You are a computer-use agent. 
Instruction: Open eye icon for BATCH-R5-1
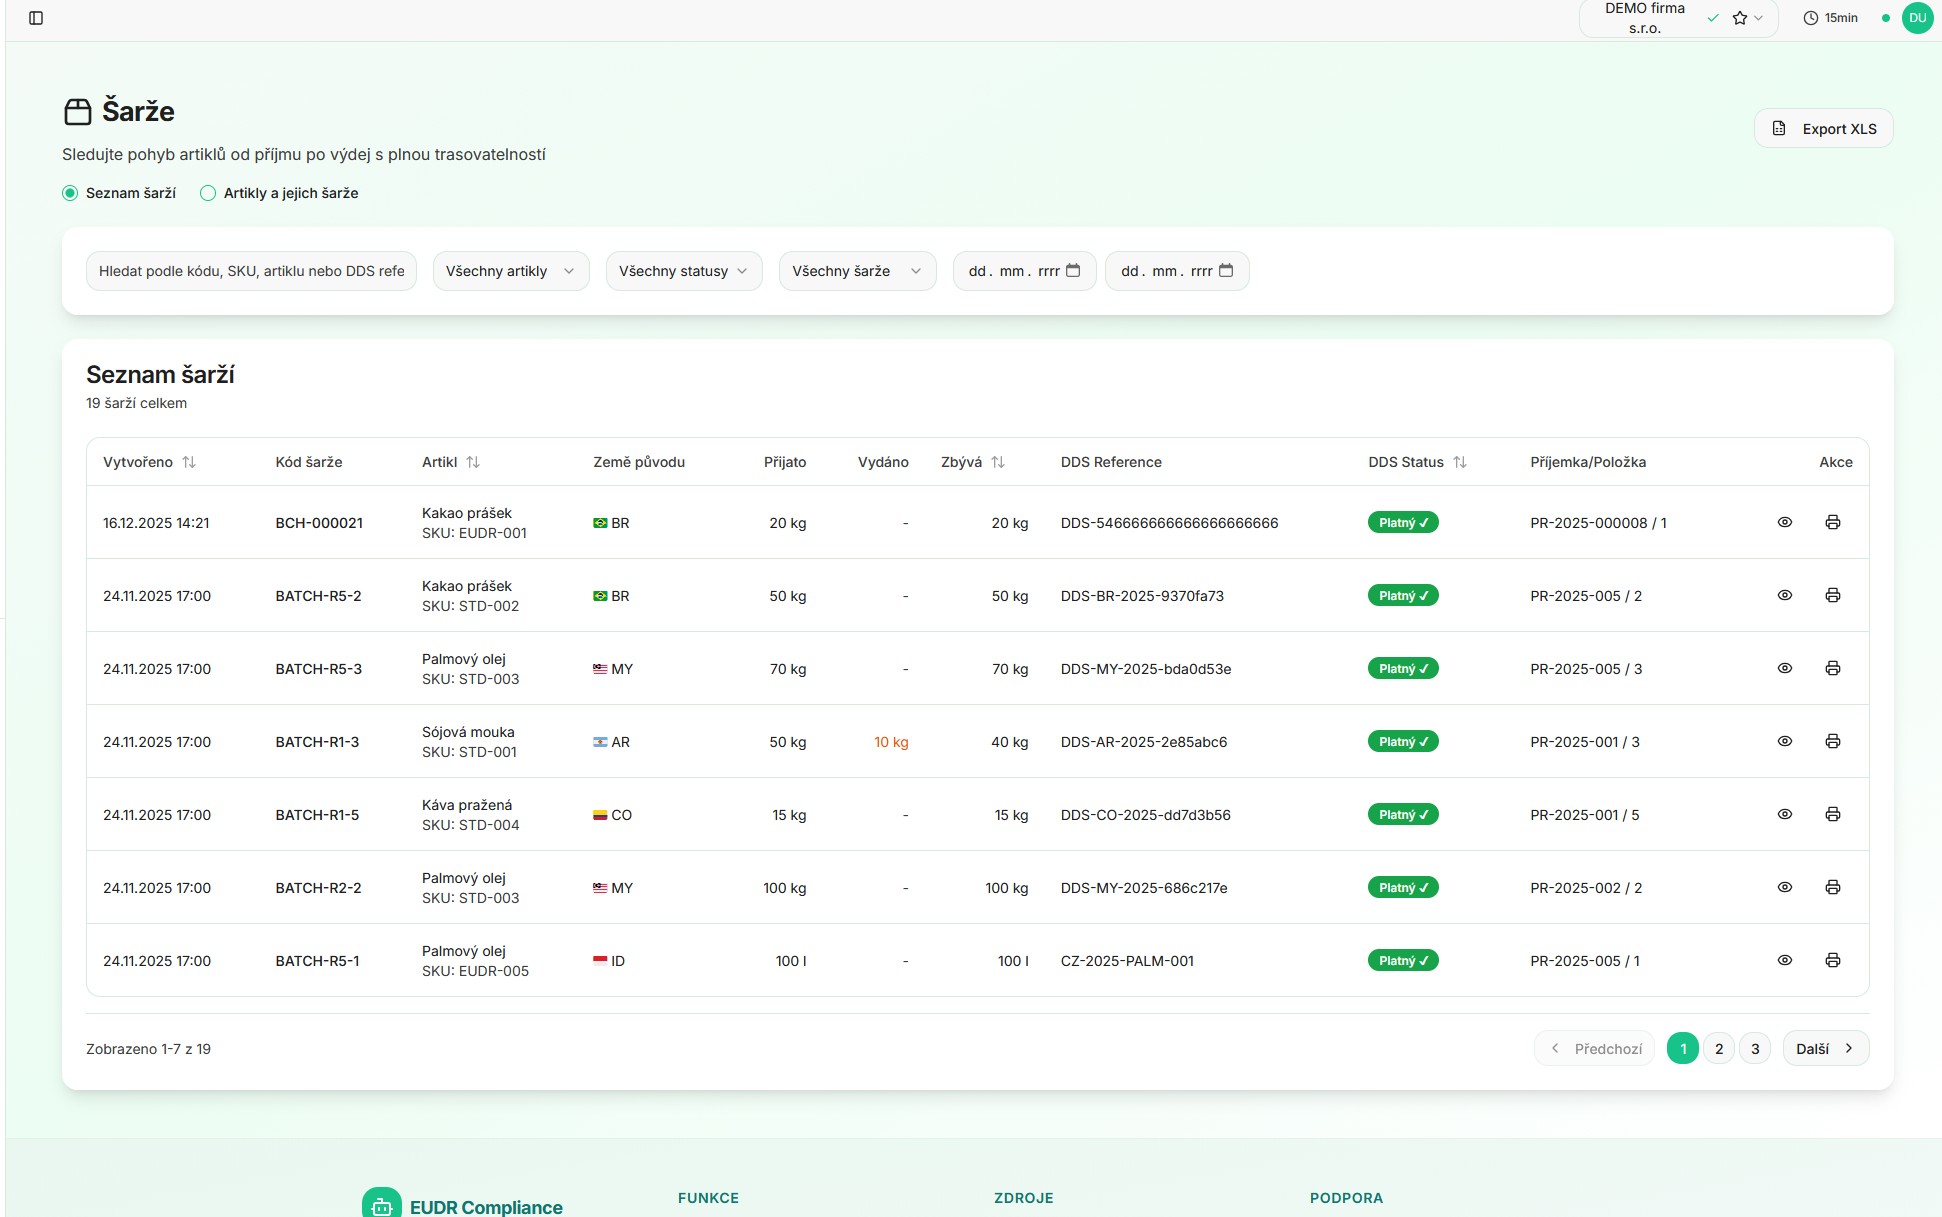click(1784, 960)
